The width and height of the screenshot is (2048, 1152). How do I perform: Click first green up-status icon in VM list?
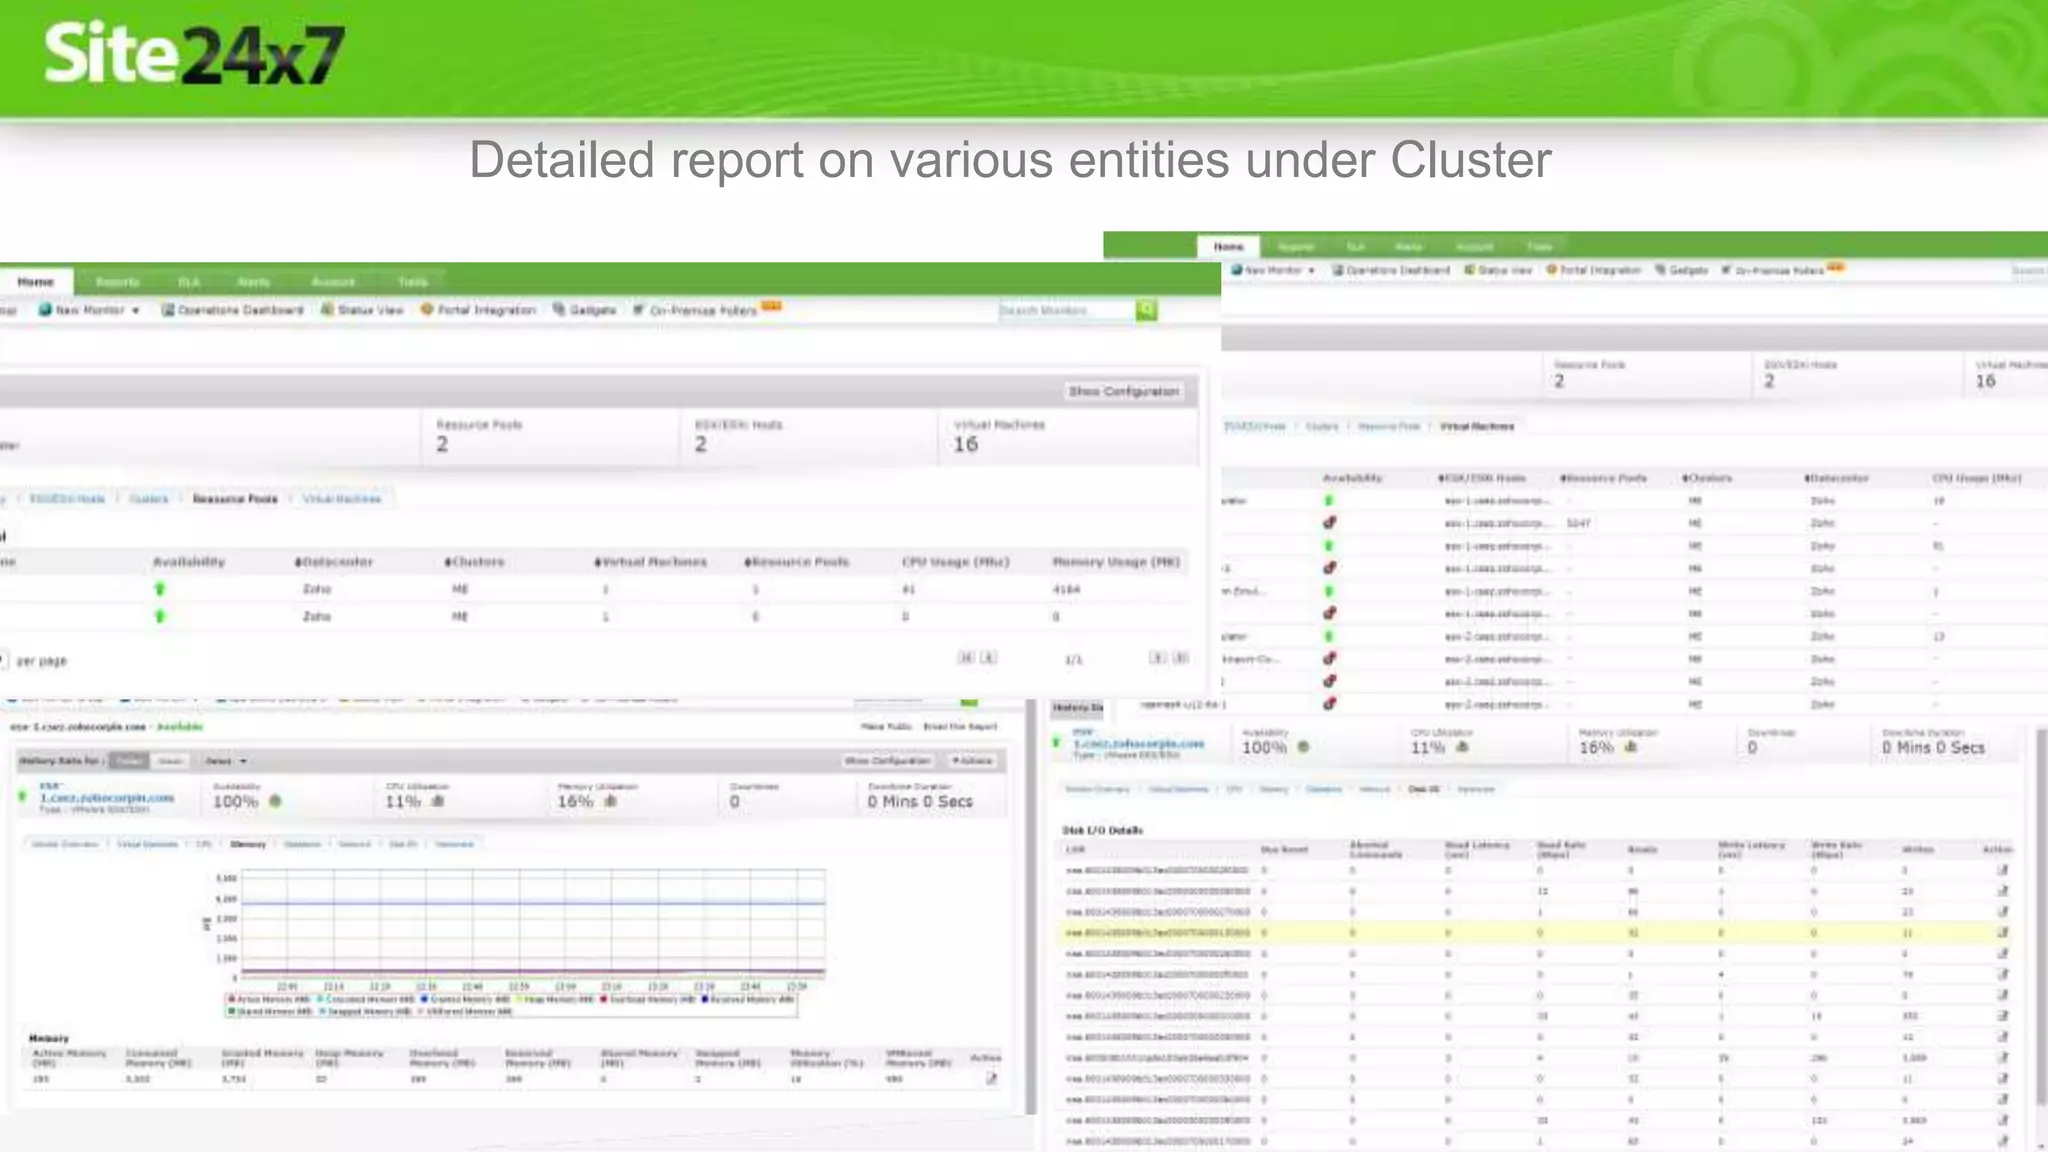tap(1329, 500)
